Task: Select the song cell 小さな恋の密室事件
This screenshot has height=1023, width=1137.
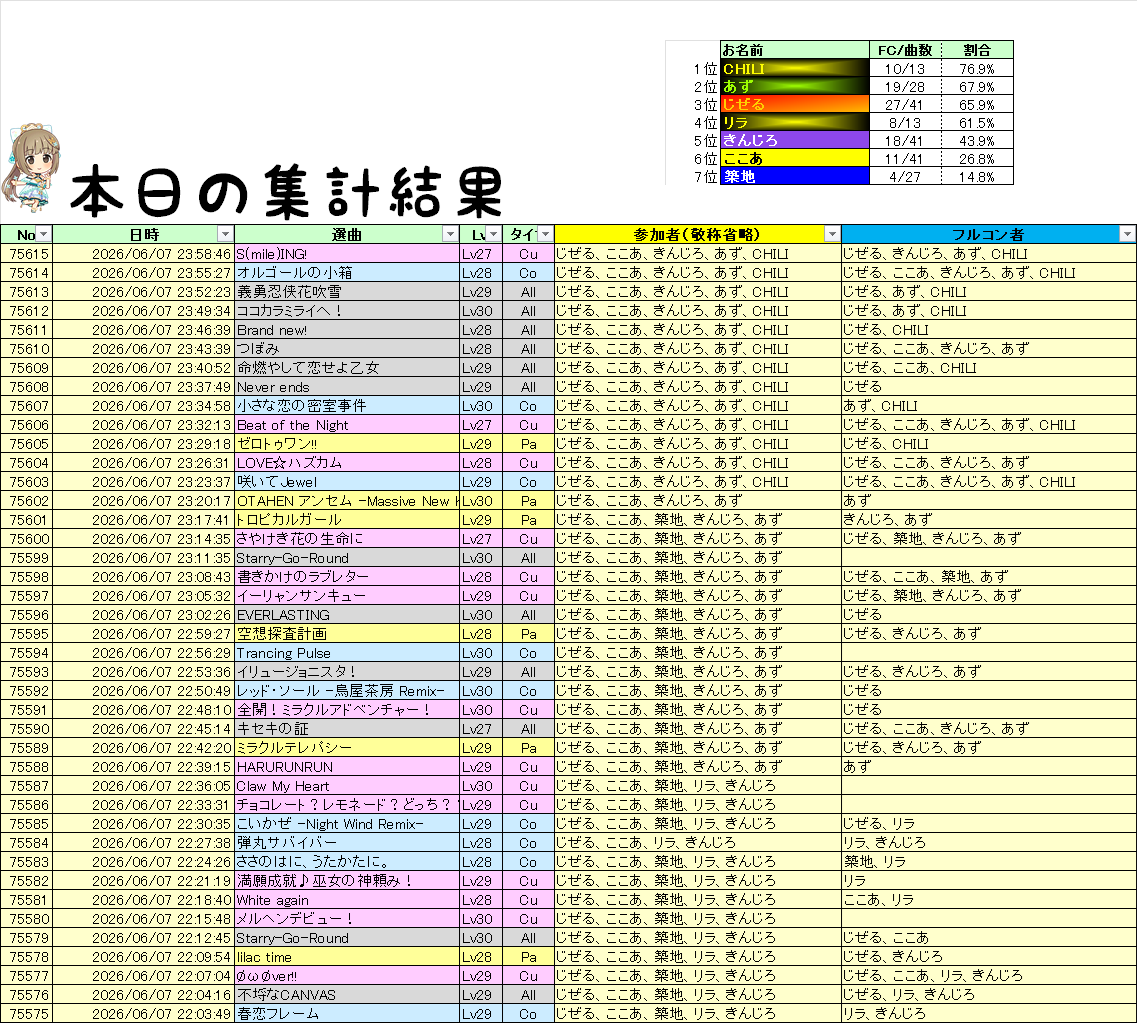Action: [x=347, y=406]
